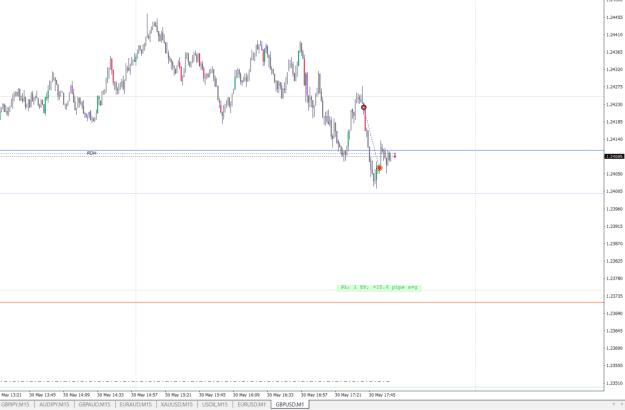Click the active GBPUSD,M1 chart tab
This screenshot has height=410, width=625.
(x=290, y=404)
